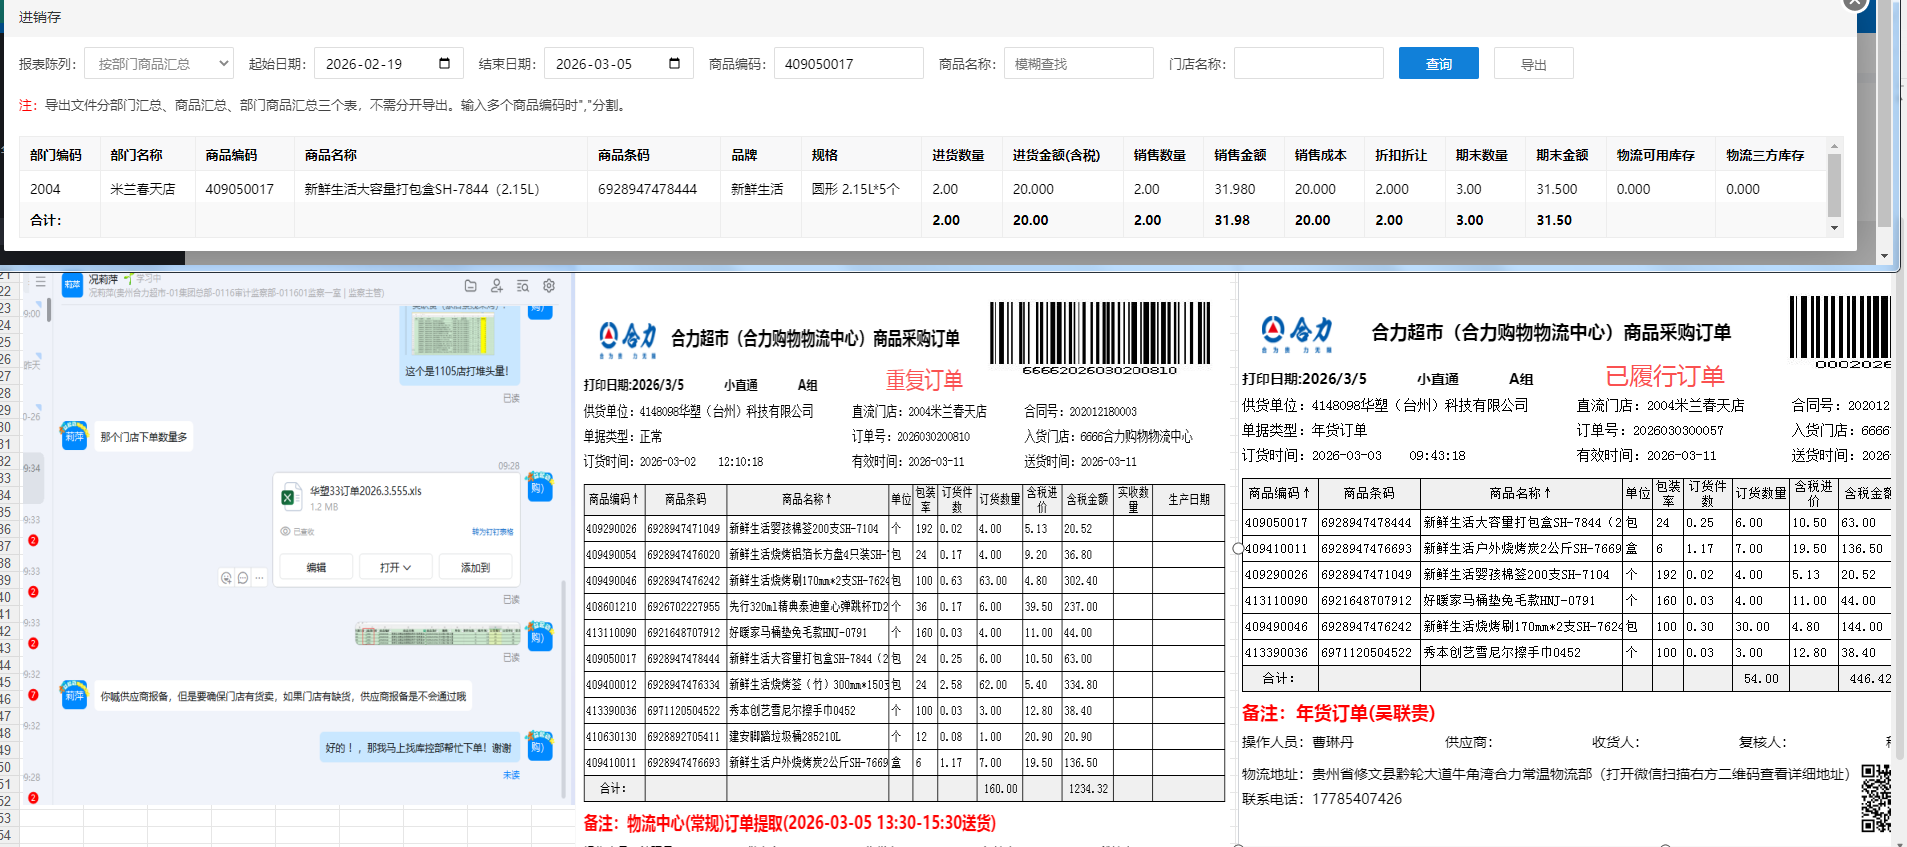Expand the 报表陈列 dropdown
Image resolution: width=1907 pixels, height=847 pixels.
coord(159,64)
